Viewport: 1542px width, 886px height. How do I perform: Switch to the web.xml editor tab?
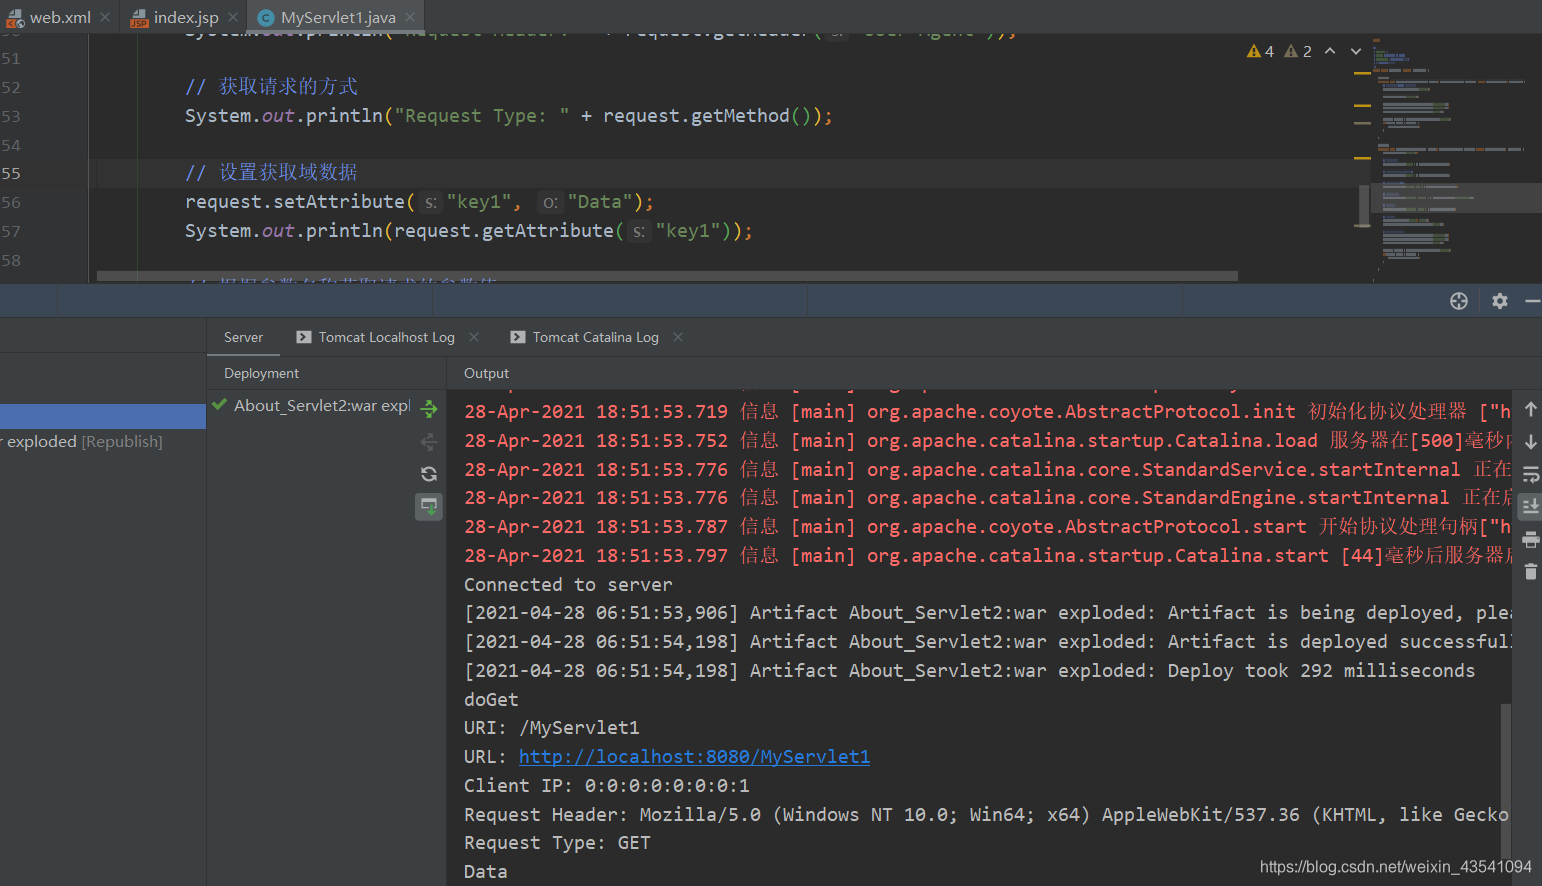(60, 17)
